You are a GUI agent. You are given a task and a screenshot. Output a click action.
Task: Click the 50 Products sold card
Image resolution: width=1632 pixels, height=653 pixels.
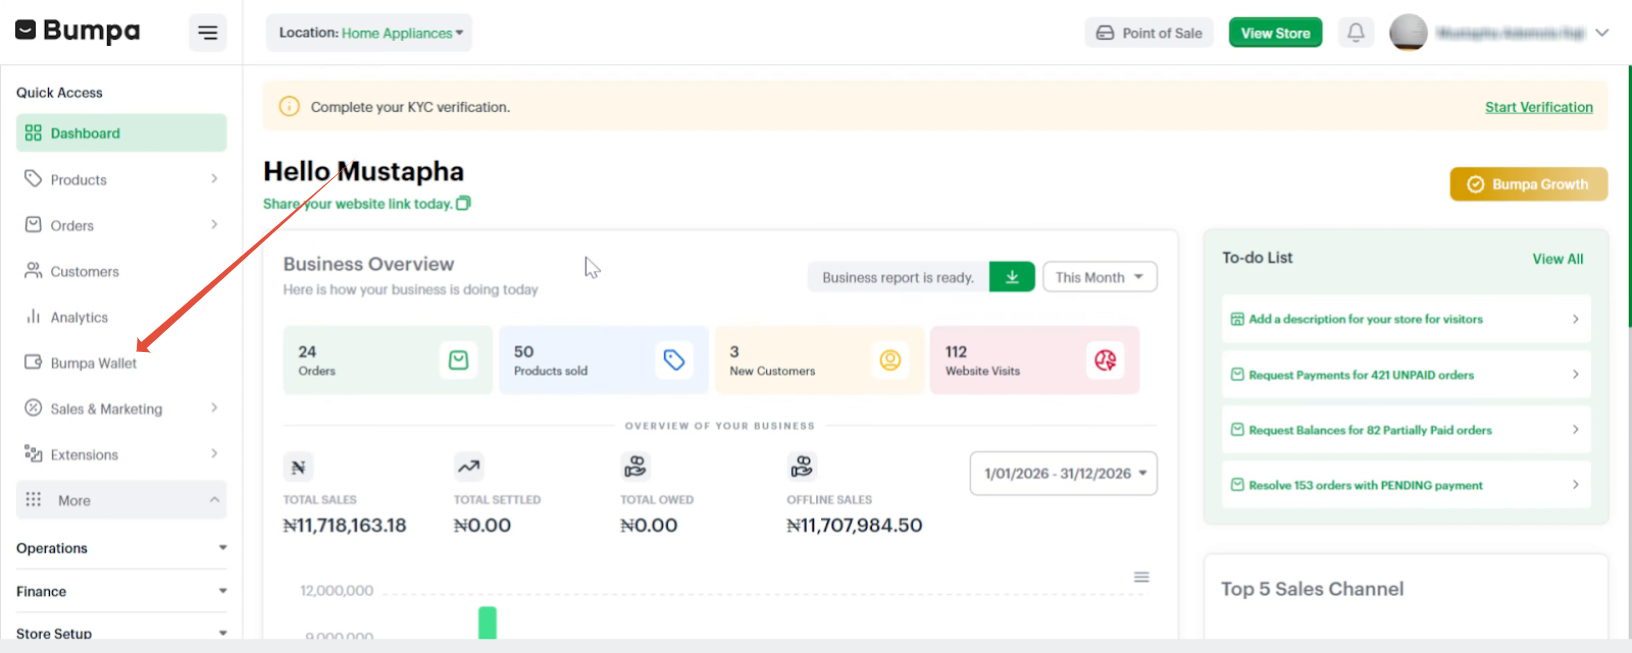point(604,360)
